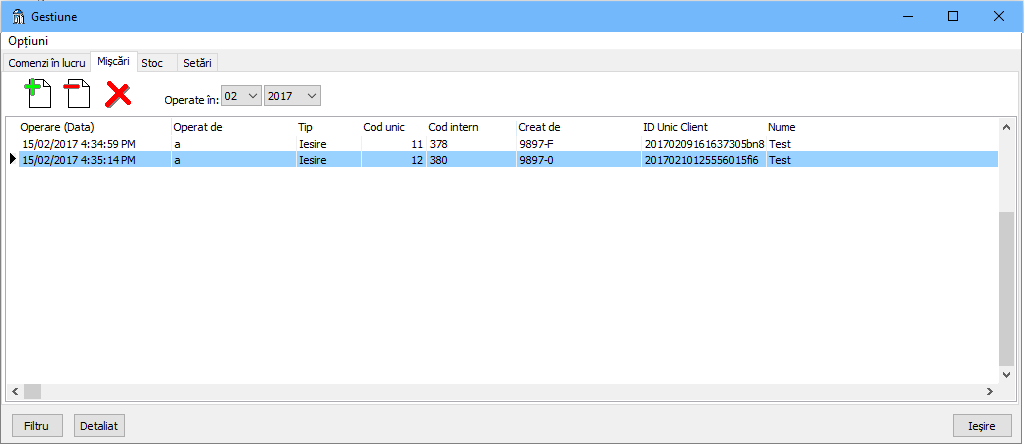The height and width of the screenshot is (444, 1024).
Task: Open the year dropdown showing 2017
Action: [x=293, y=96]
